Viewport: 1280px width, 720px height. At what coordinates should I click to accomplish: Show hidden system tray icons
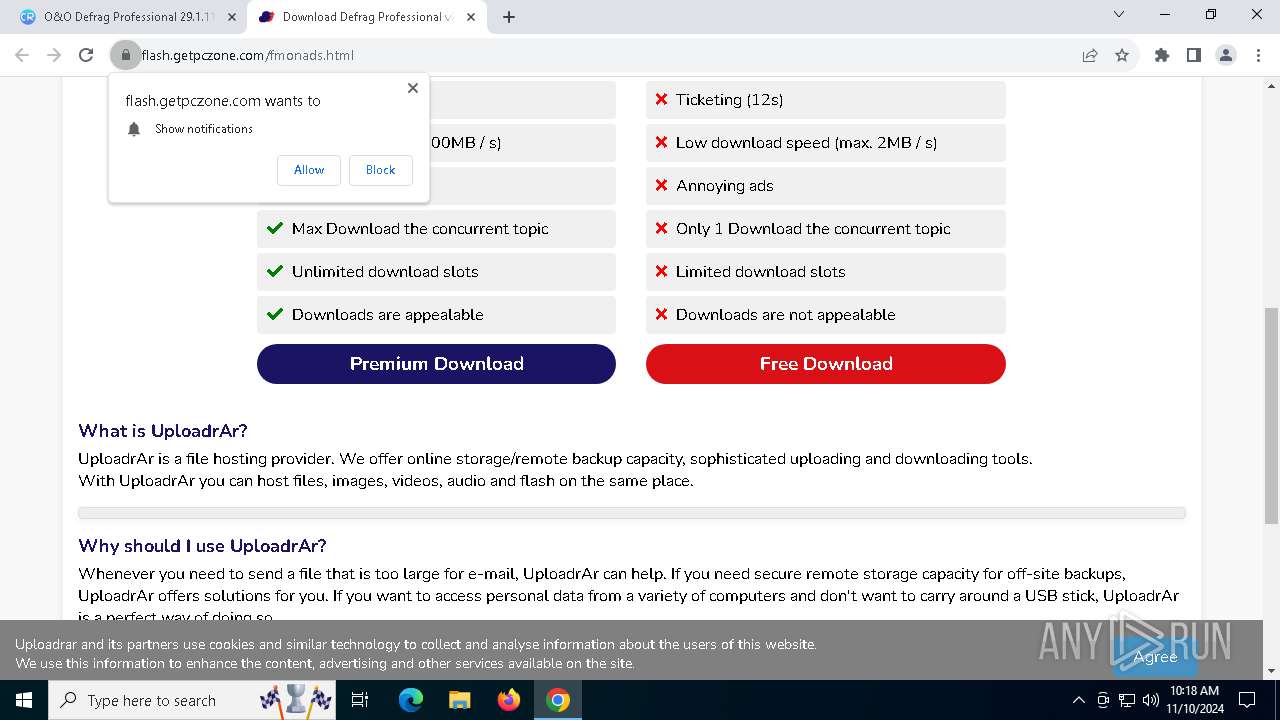click(1078, 700)
